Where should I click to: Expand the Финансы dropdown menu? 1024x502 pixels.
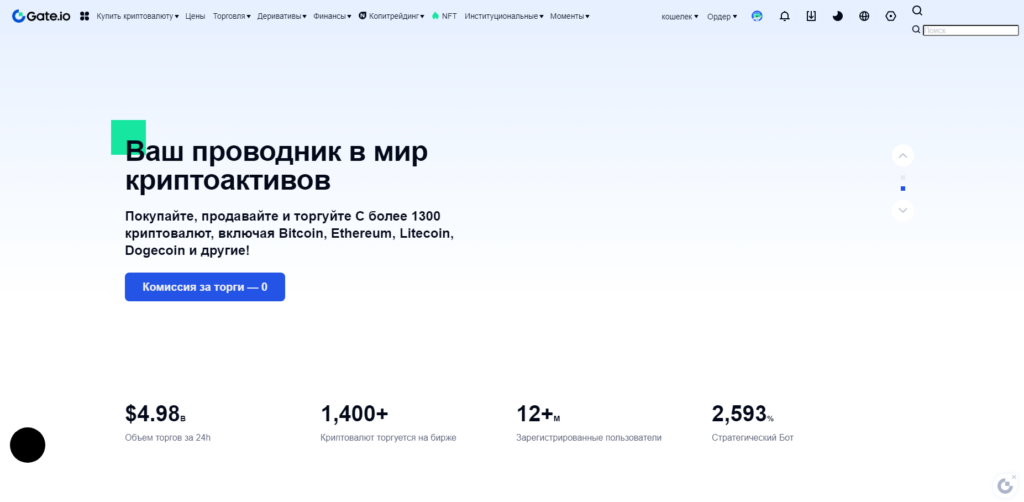(x=332, y=16)
